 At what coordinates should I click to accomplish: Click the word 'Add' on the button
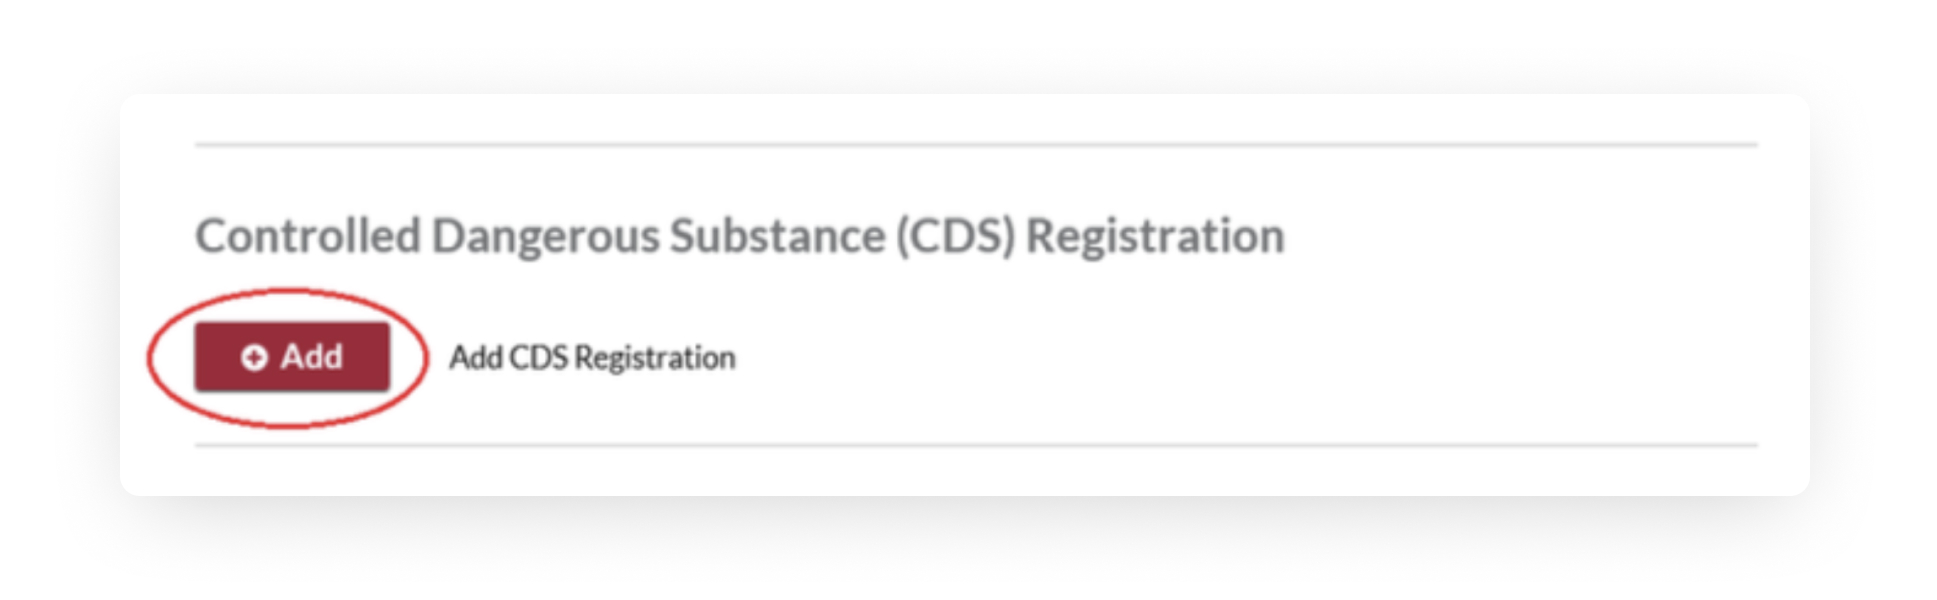pos(311,357)
